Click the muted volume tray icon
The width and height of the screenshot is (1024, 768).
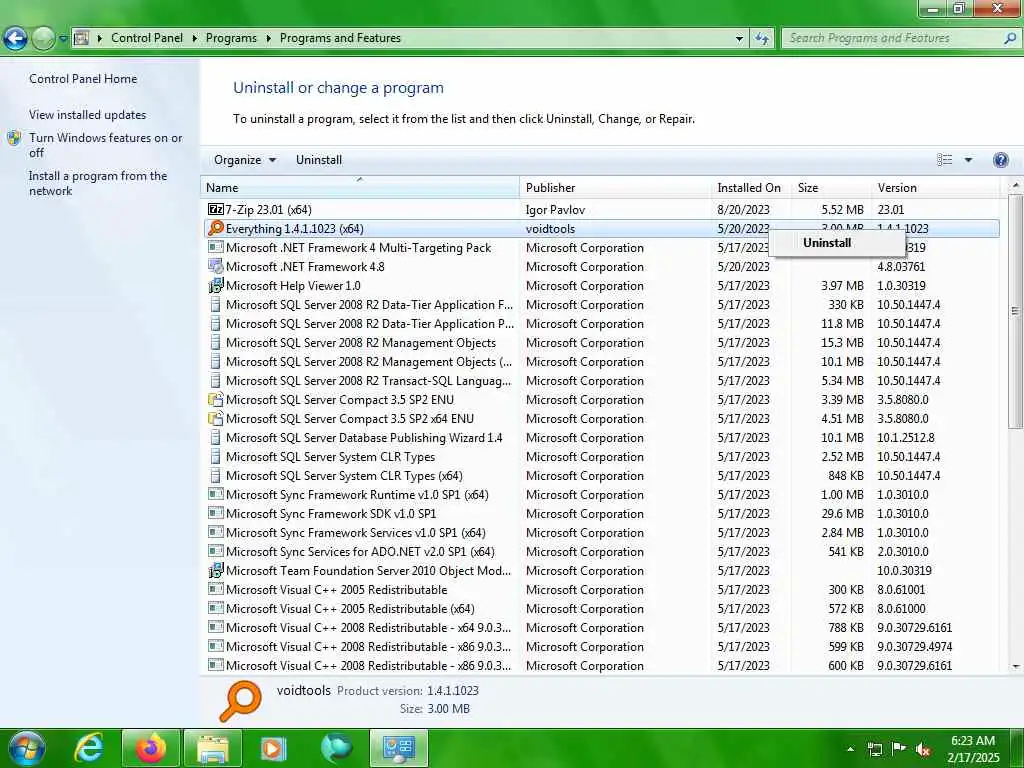(x=923, y=749)
